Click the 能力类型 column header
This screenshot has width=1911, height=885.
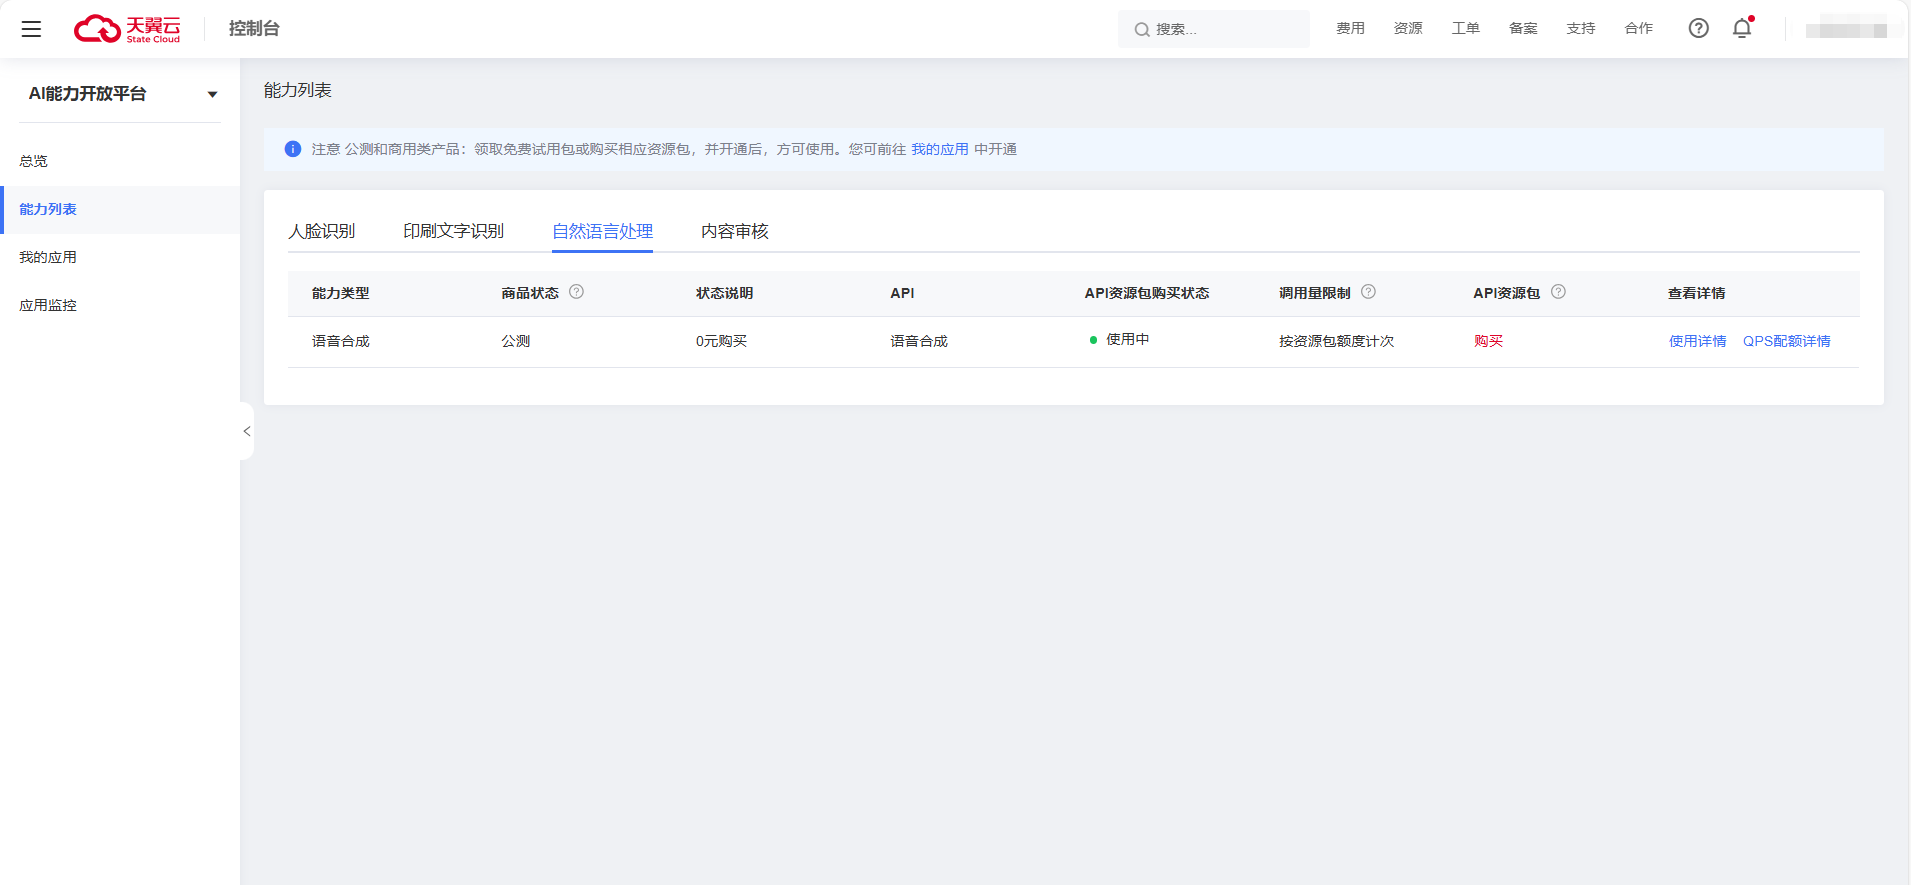340,293
